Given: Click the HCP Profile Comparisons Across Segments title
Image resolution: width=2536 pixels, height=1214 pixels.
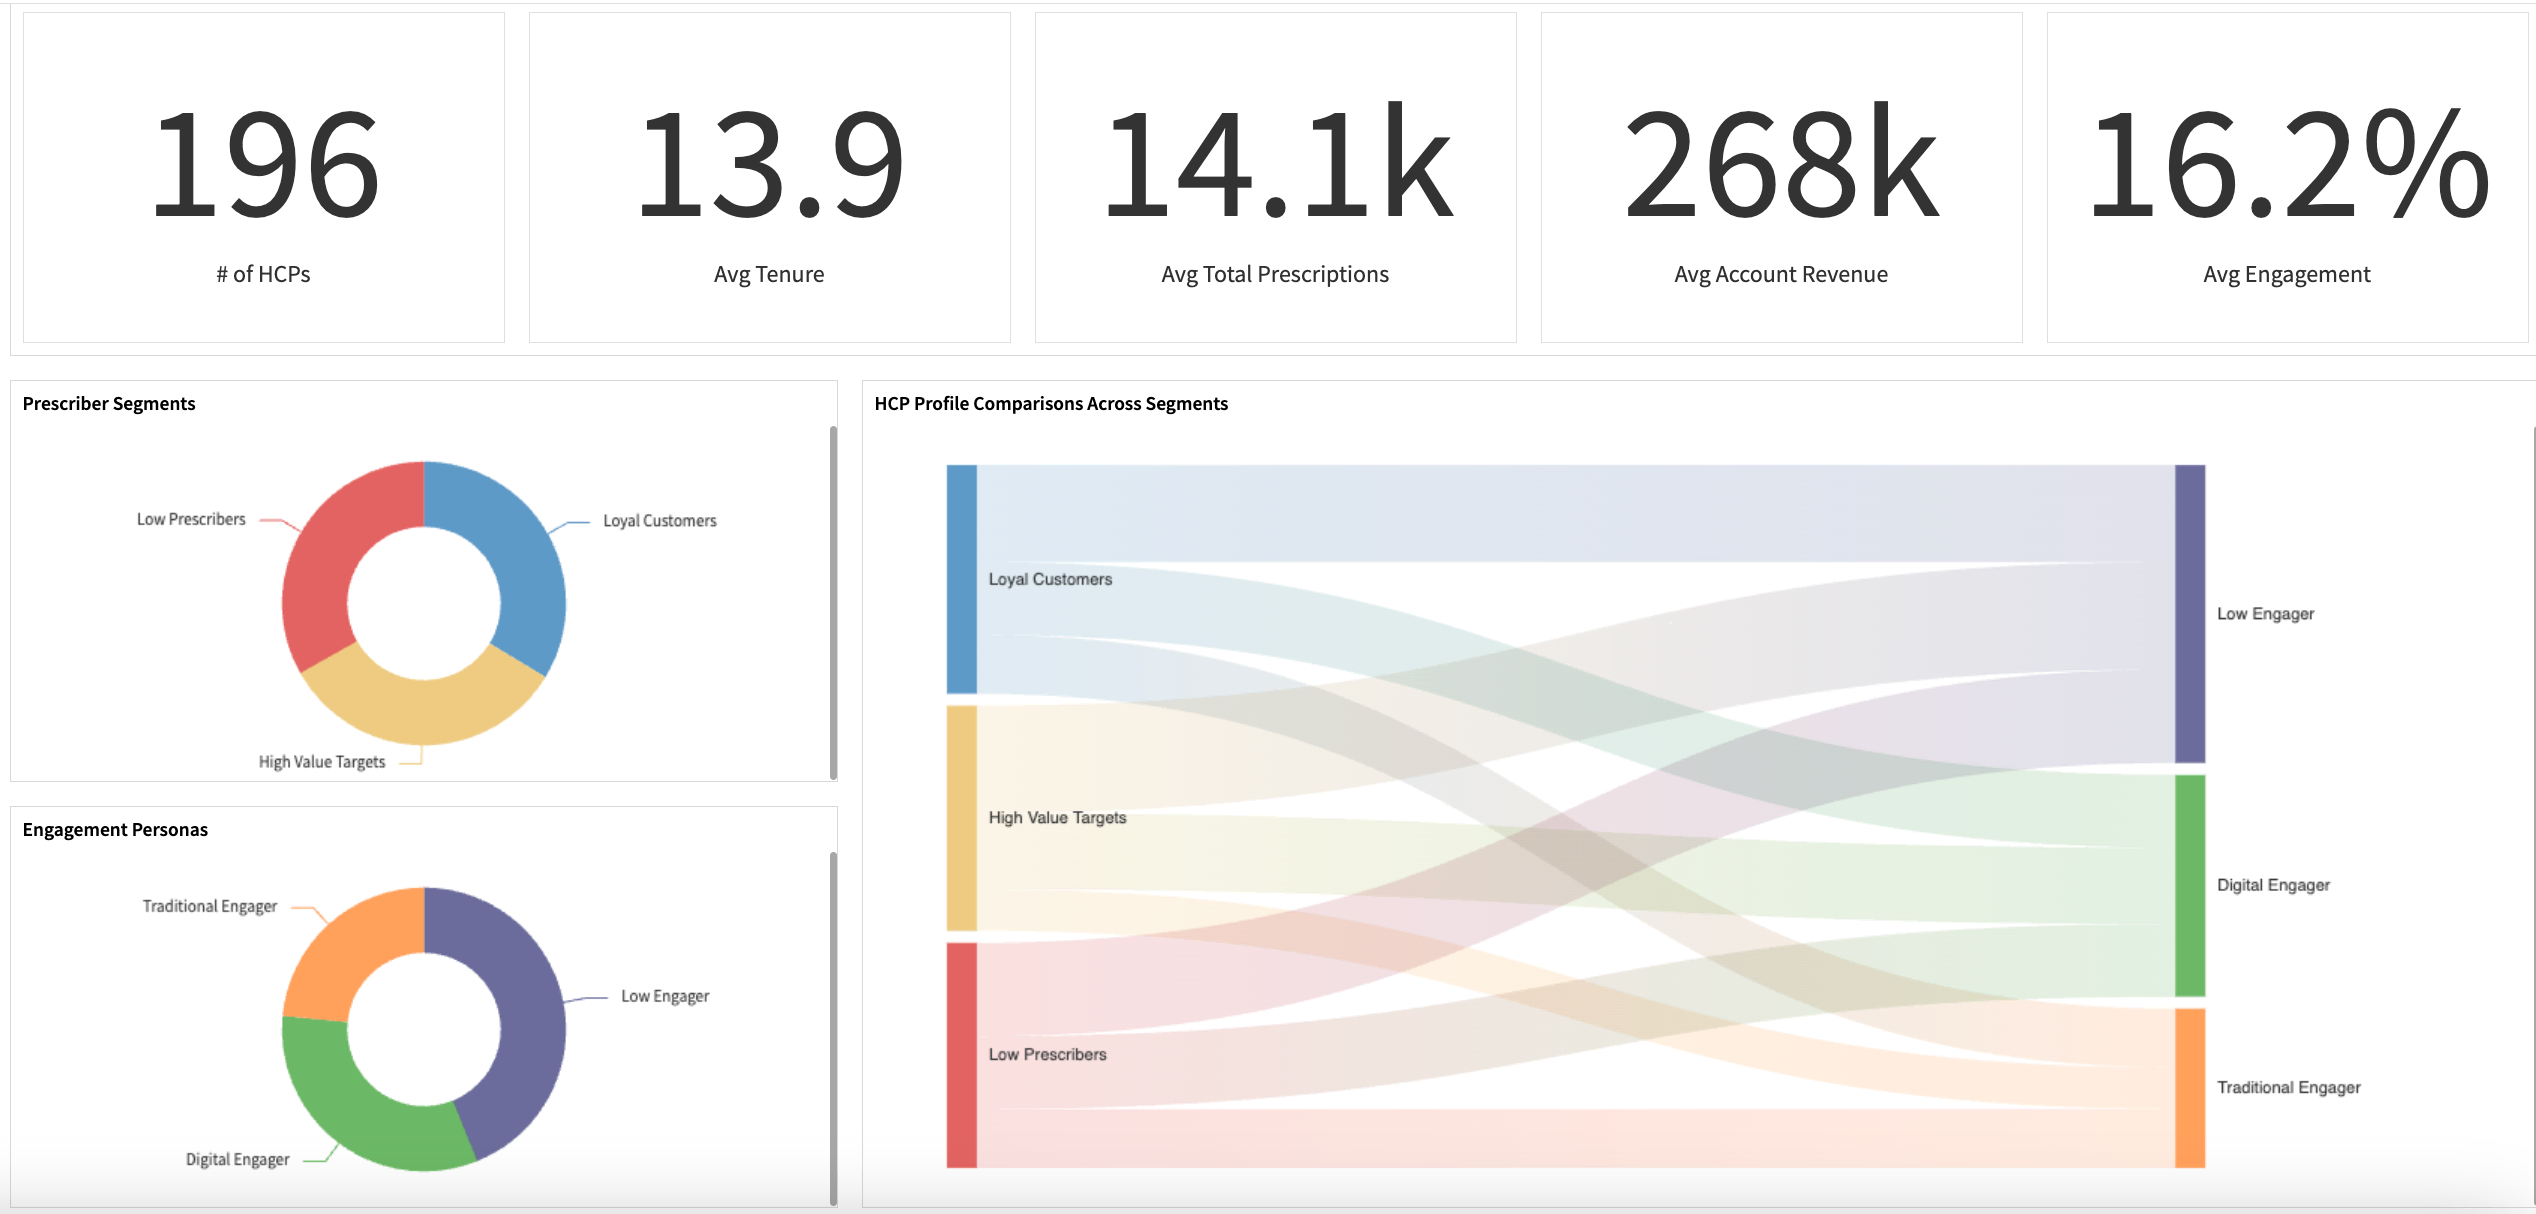Looking at the screenshot, I should (1050, 403).
